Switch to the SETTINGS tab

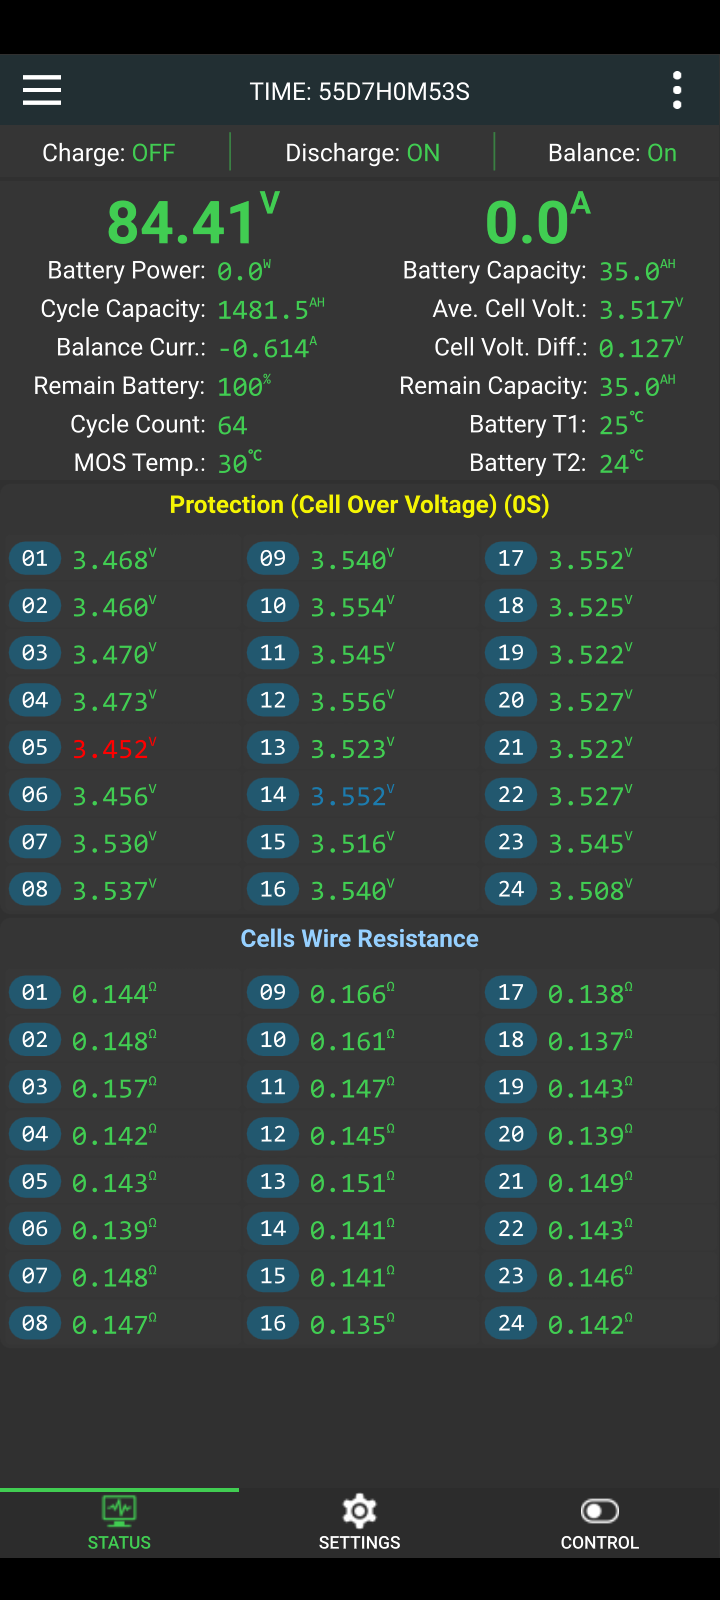359,1524
